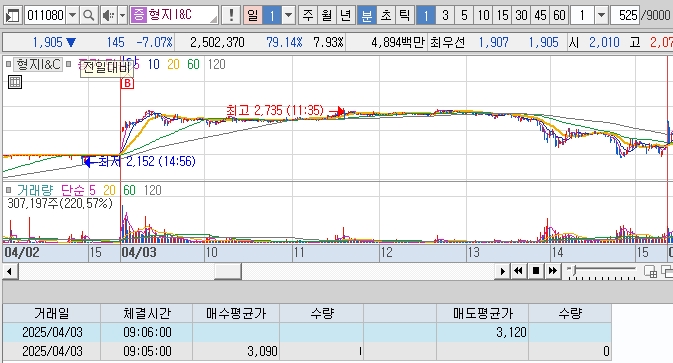The width and height of the screenshot is (673, 363).
Task: Expand the custom minute interval dropdown
Action: pos(601,15)
